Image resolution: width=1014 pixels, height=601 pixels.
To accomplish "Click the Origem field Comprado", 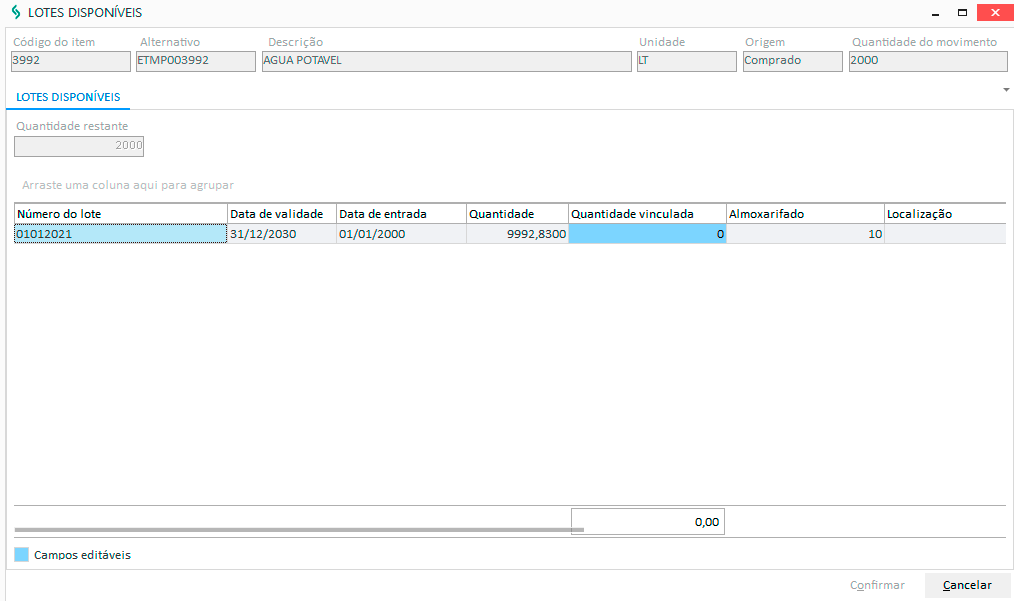I will 793,61.
